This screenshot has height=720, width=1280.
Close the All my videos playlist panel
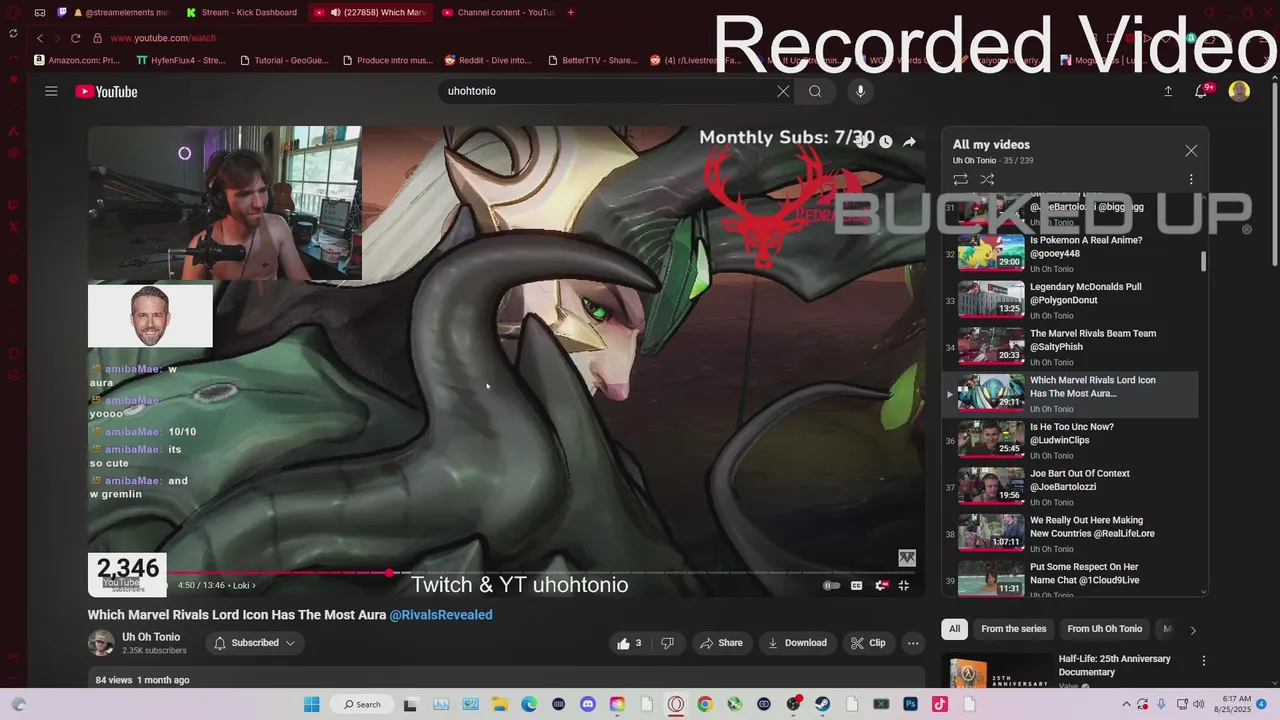1191,151
